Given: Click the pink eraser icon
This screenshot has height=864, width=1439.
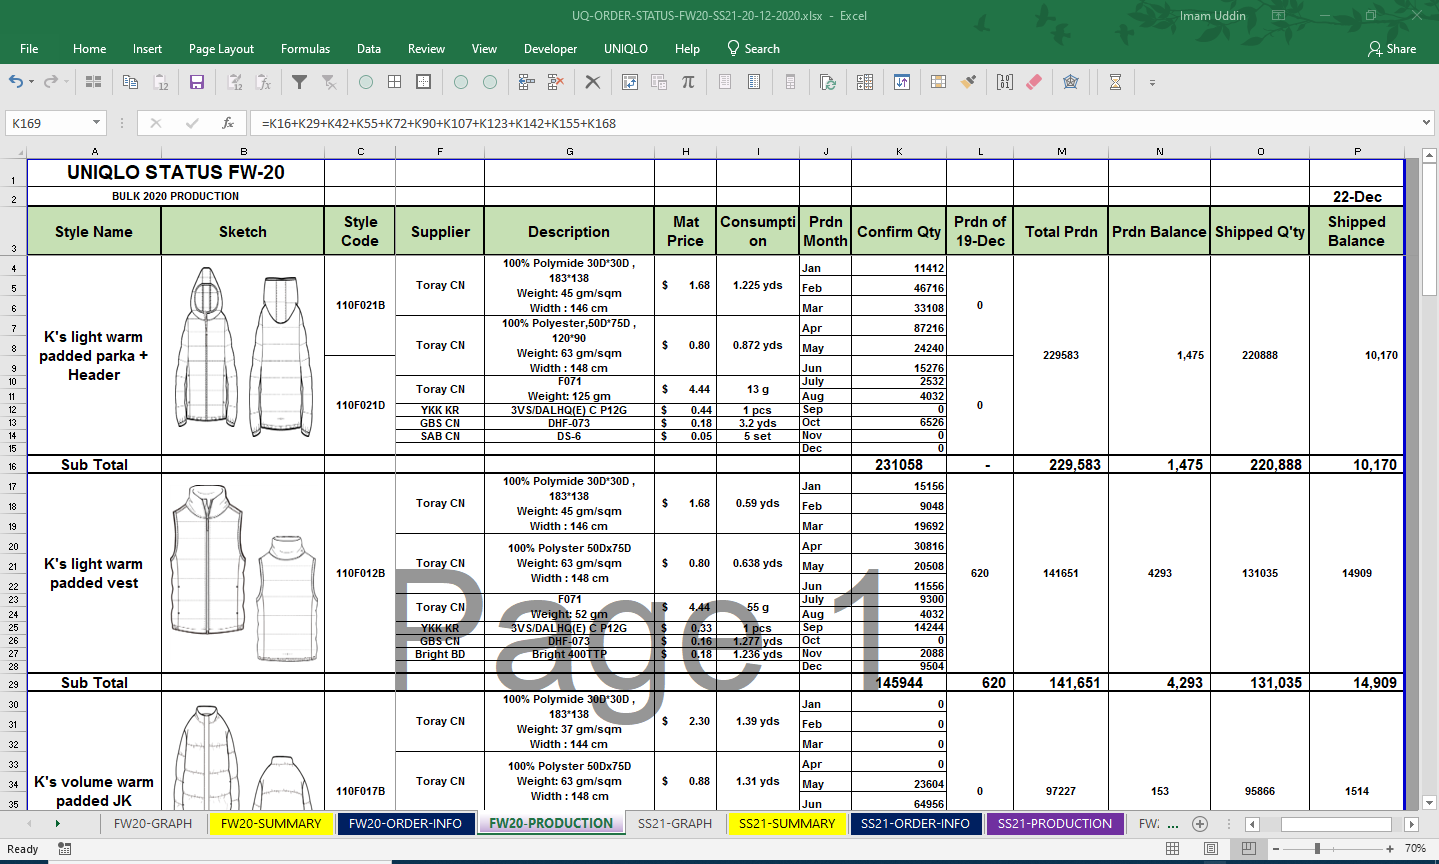Looking at the screenshot, I should coord(1034,82).
